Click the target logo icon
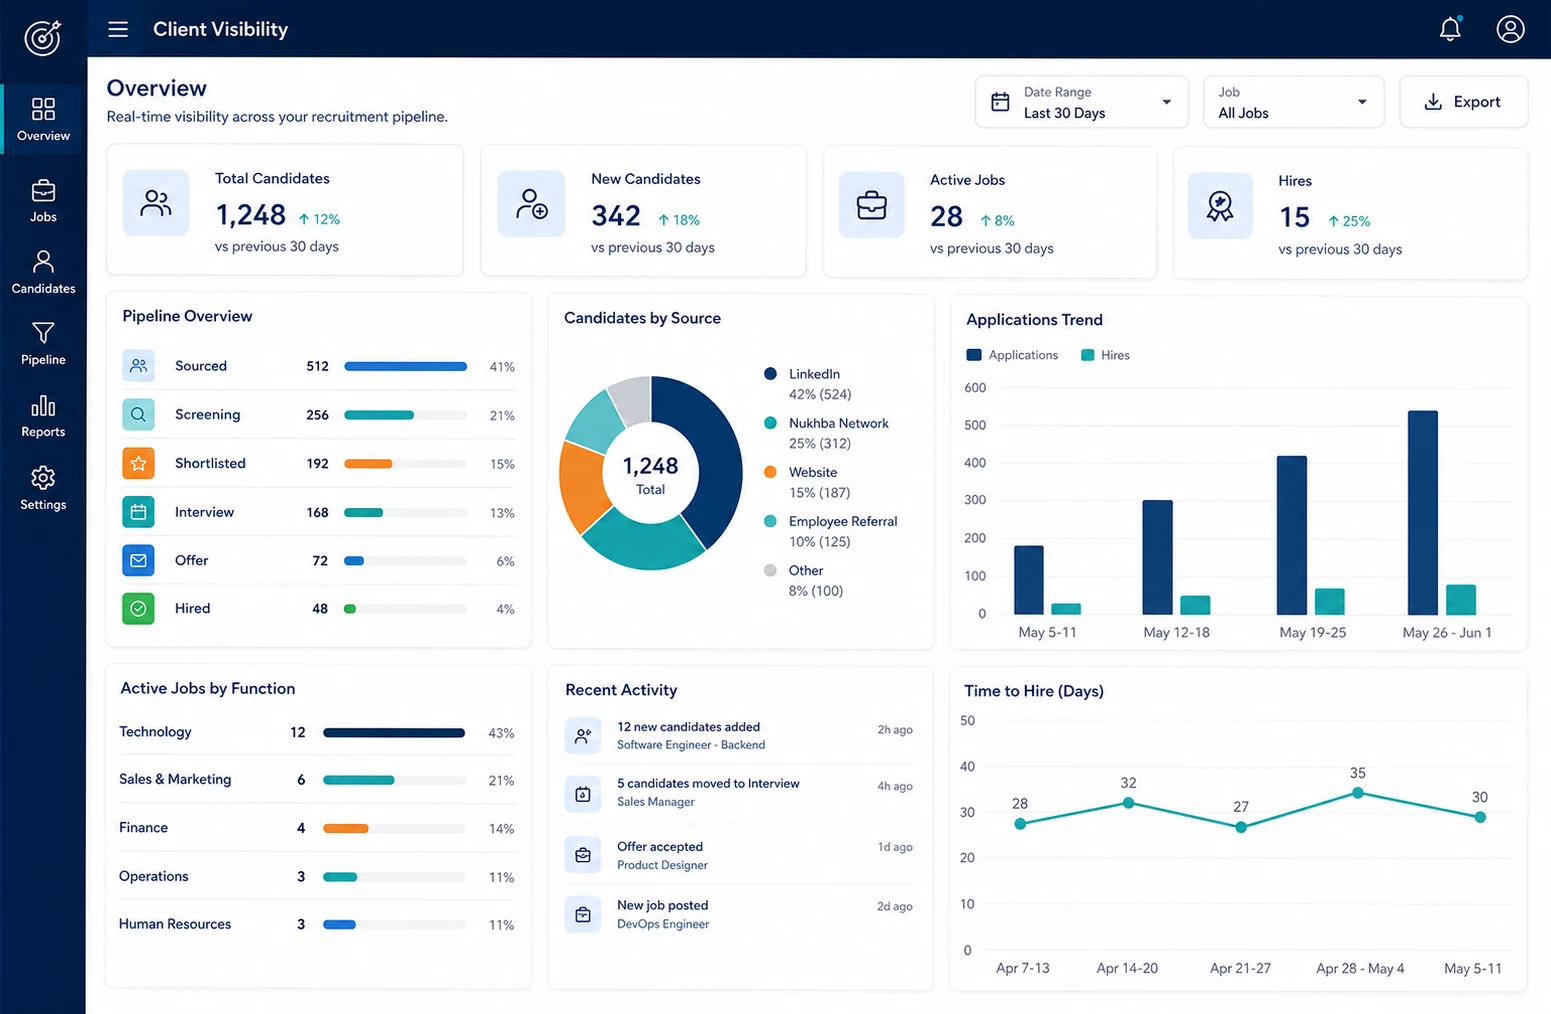The image size is (1551, 1014). click(x=42, y=38)
